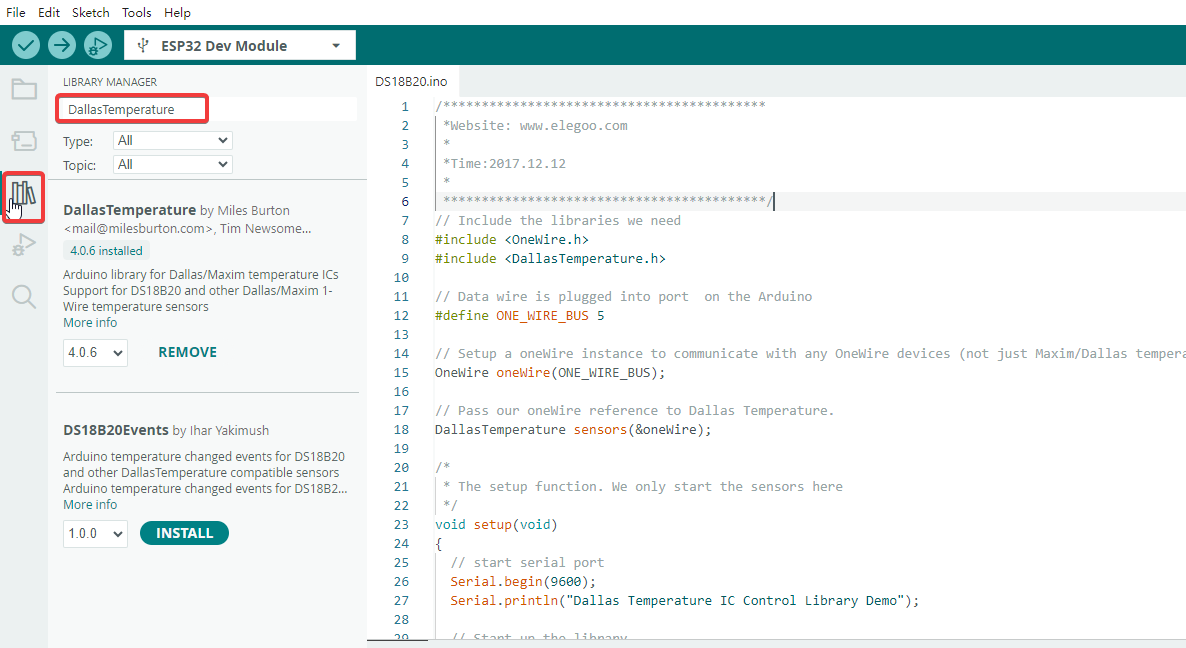
Task: Click line number 12 in gutter
Action: click(x=402, y=316)
